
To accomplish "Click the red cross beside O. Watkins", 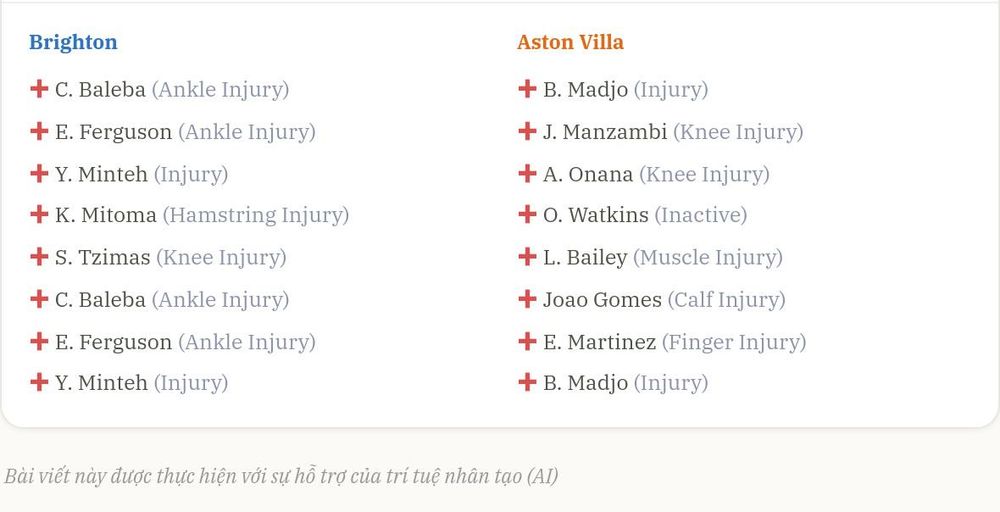I will (x=527, y=214).
